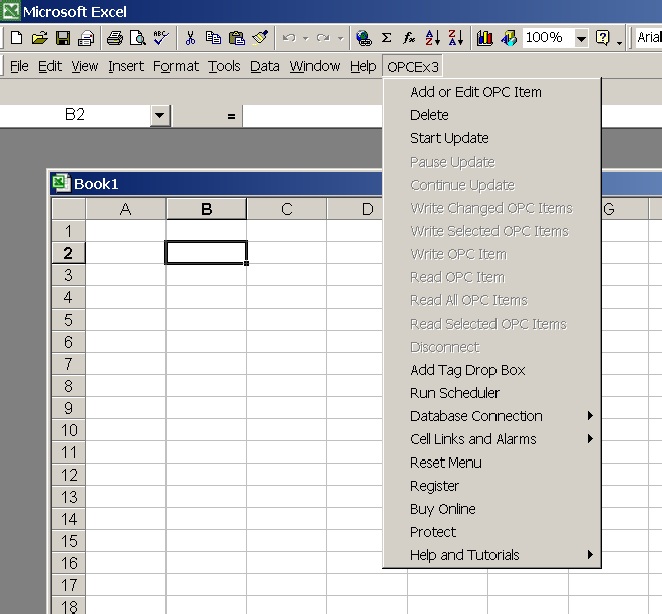Open the View menu

pyautogui.click(x=84, y=66)
